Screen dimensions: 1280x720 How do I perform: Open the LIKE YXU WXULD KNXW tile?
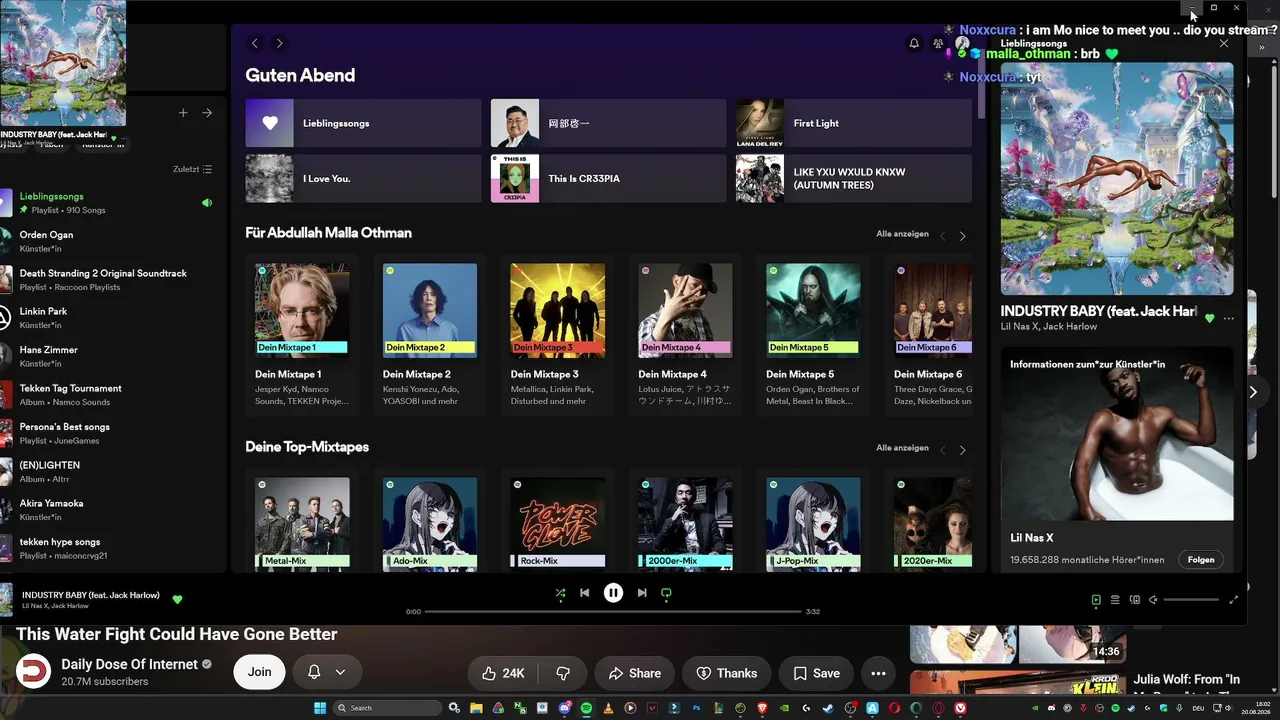pyautogui.click(x=854, y=178)
